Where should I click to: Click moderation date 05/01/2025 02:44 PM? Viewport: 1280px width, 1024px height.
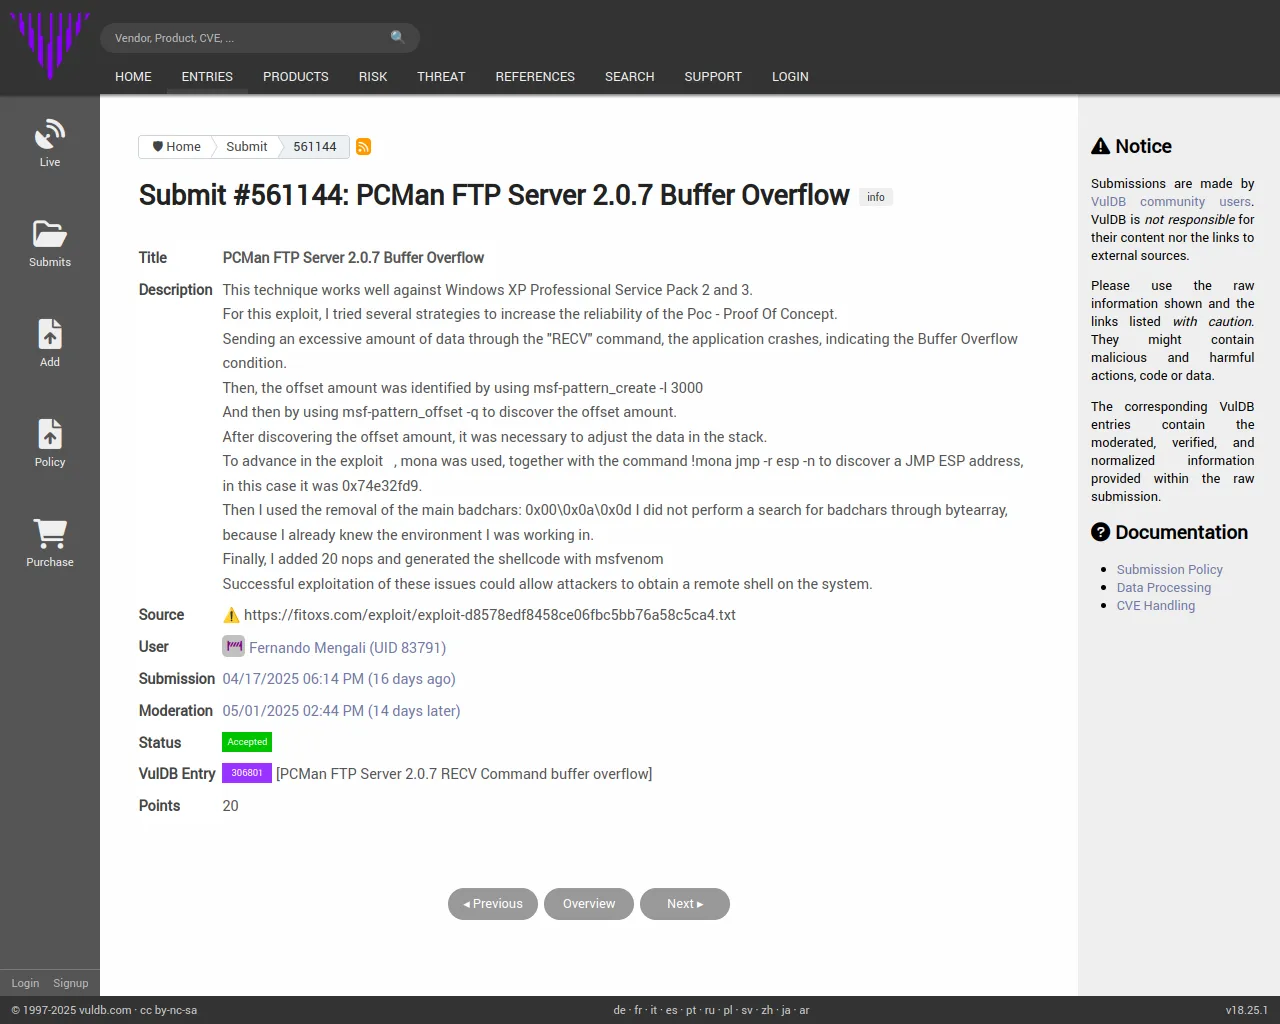(341, 711)
